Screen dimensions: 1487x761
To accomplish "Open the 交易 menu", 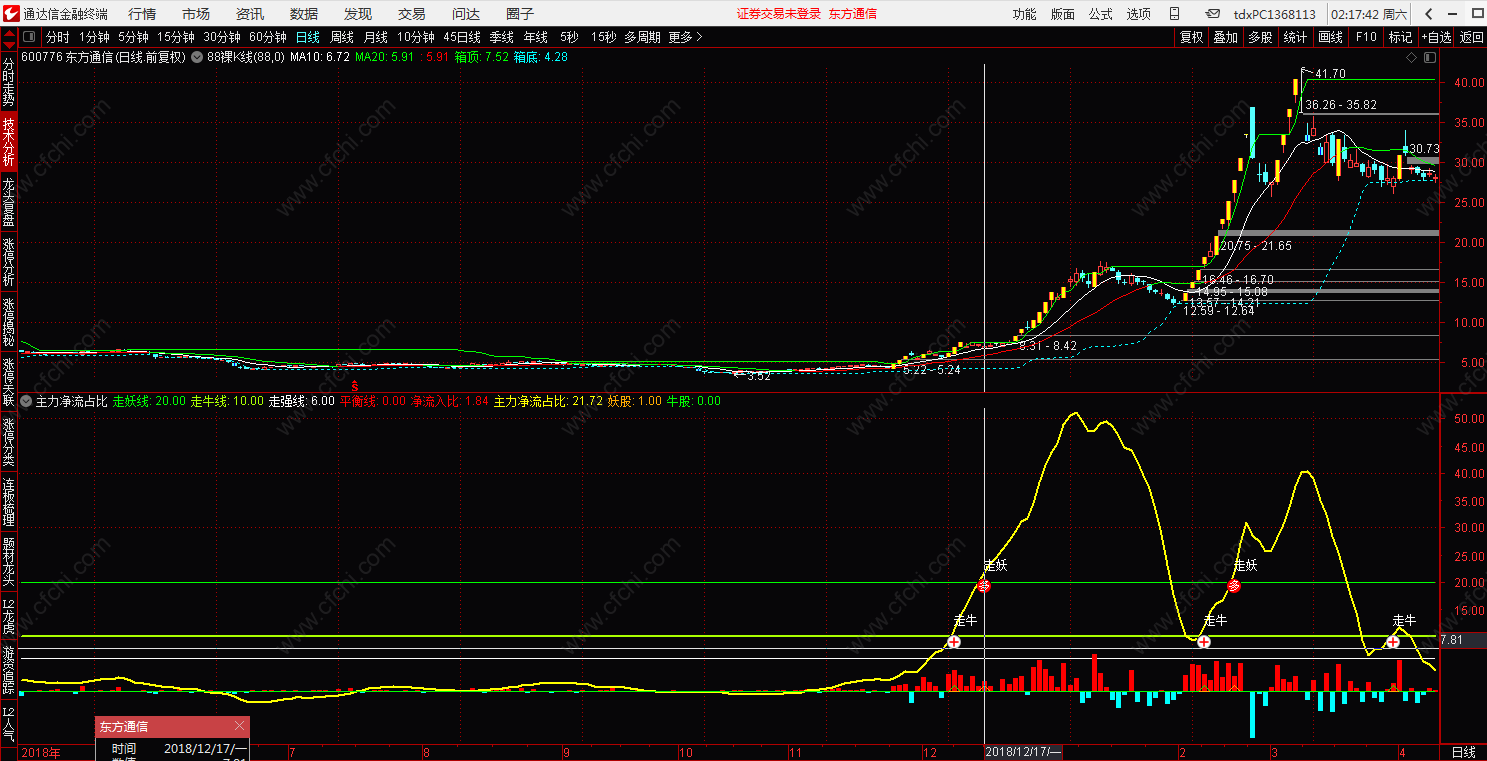I will (411, 14).
